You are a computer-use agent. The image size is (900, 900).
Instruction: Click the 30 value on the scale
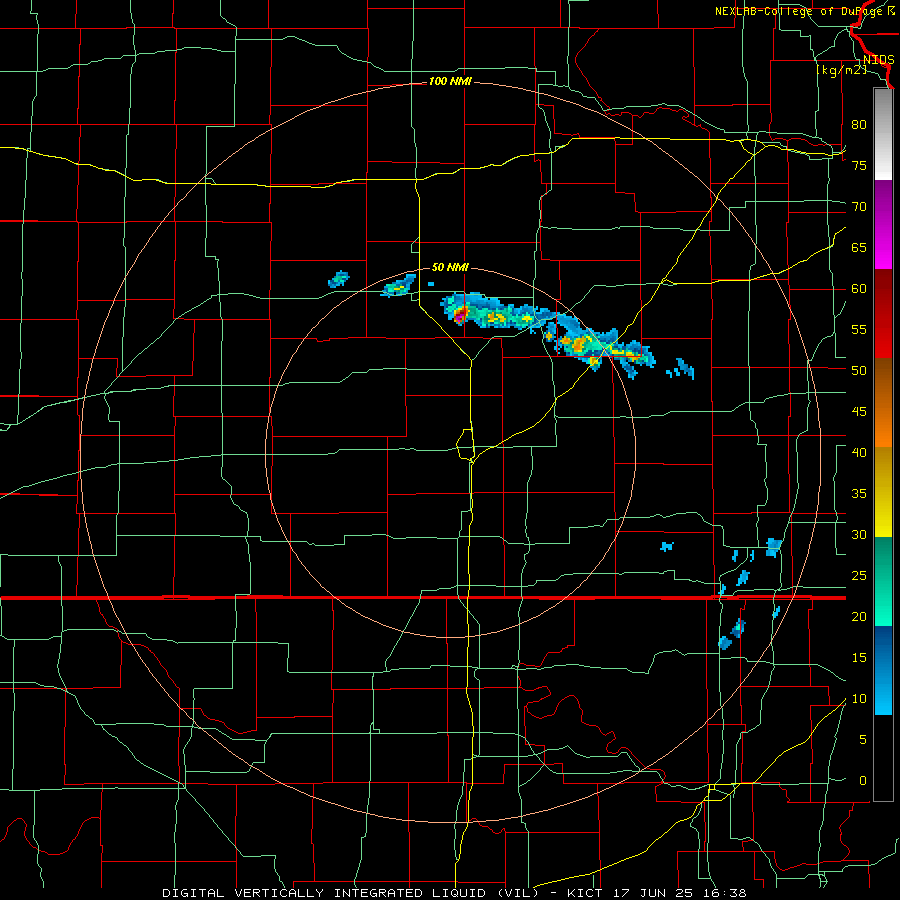[859, 534]
